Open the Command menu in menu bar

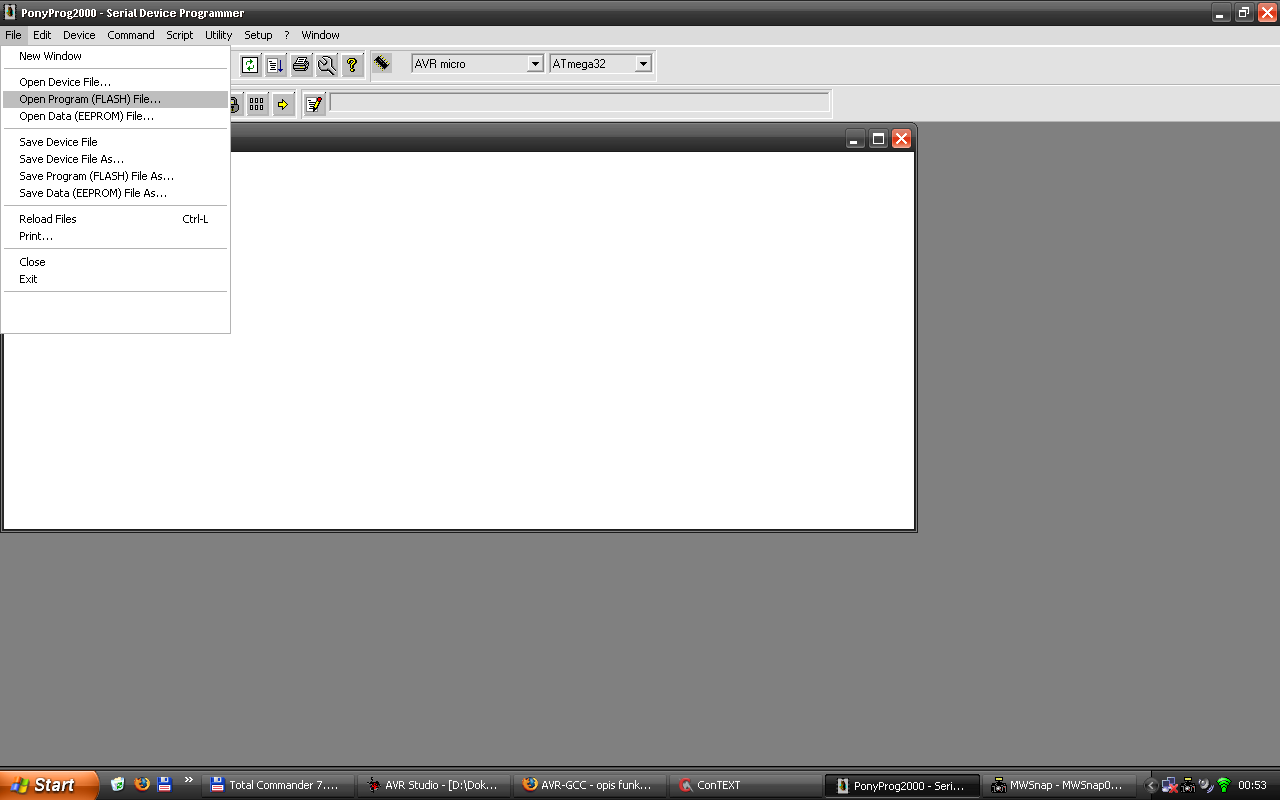coord(131,35)
